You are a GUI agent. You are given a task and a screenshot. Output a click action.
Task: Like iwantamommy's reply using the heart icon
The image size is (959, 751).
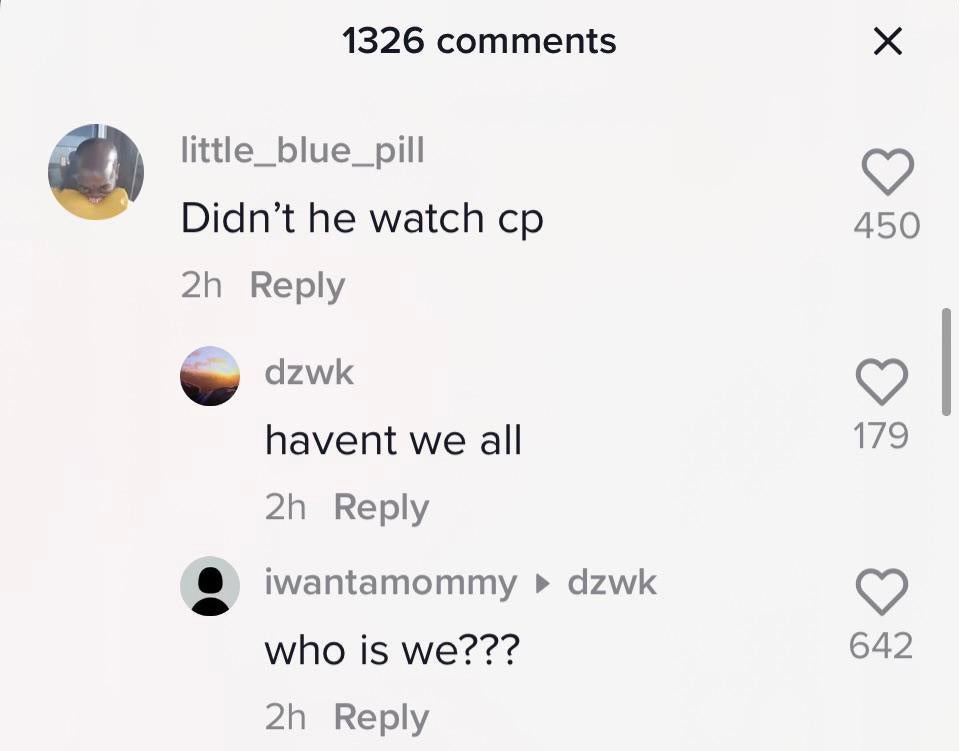[x=881, y=591]
